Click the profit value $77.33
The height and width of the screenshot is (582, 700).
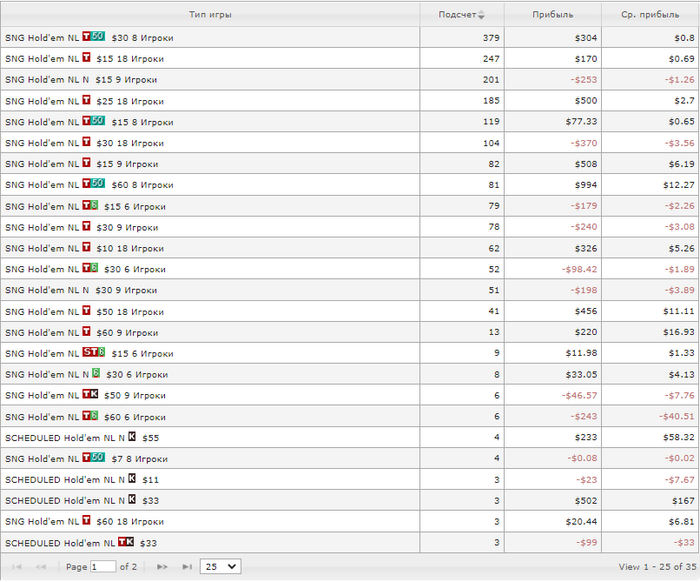tap(581, 122)
